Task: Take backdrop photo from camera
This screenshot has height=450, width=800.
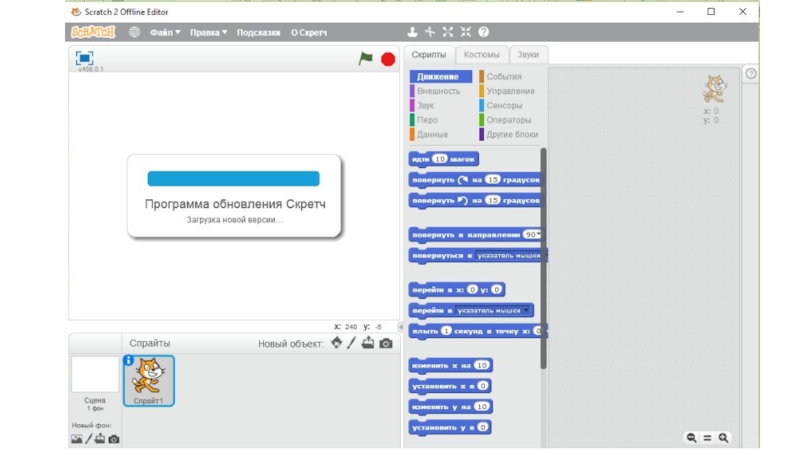Action: (114, 439)
